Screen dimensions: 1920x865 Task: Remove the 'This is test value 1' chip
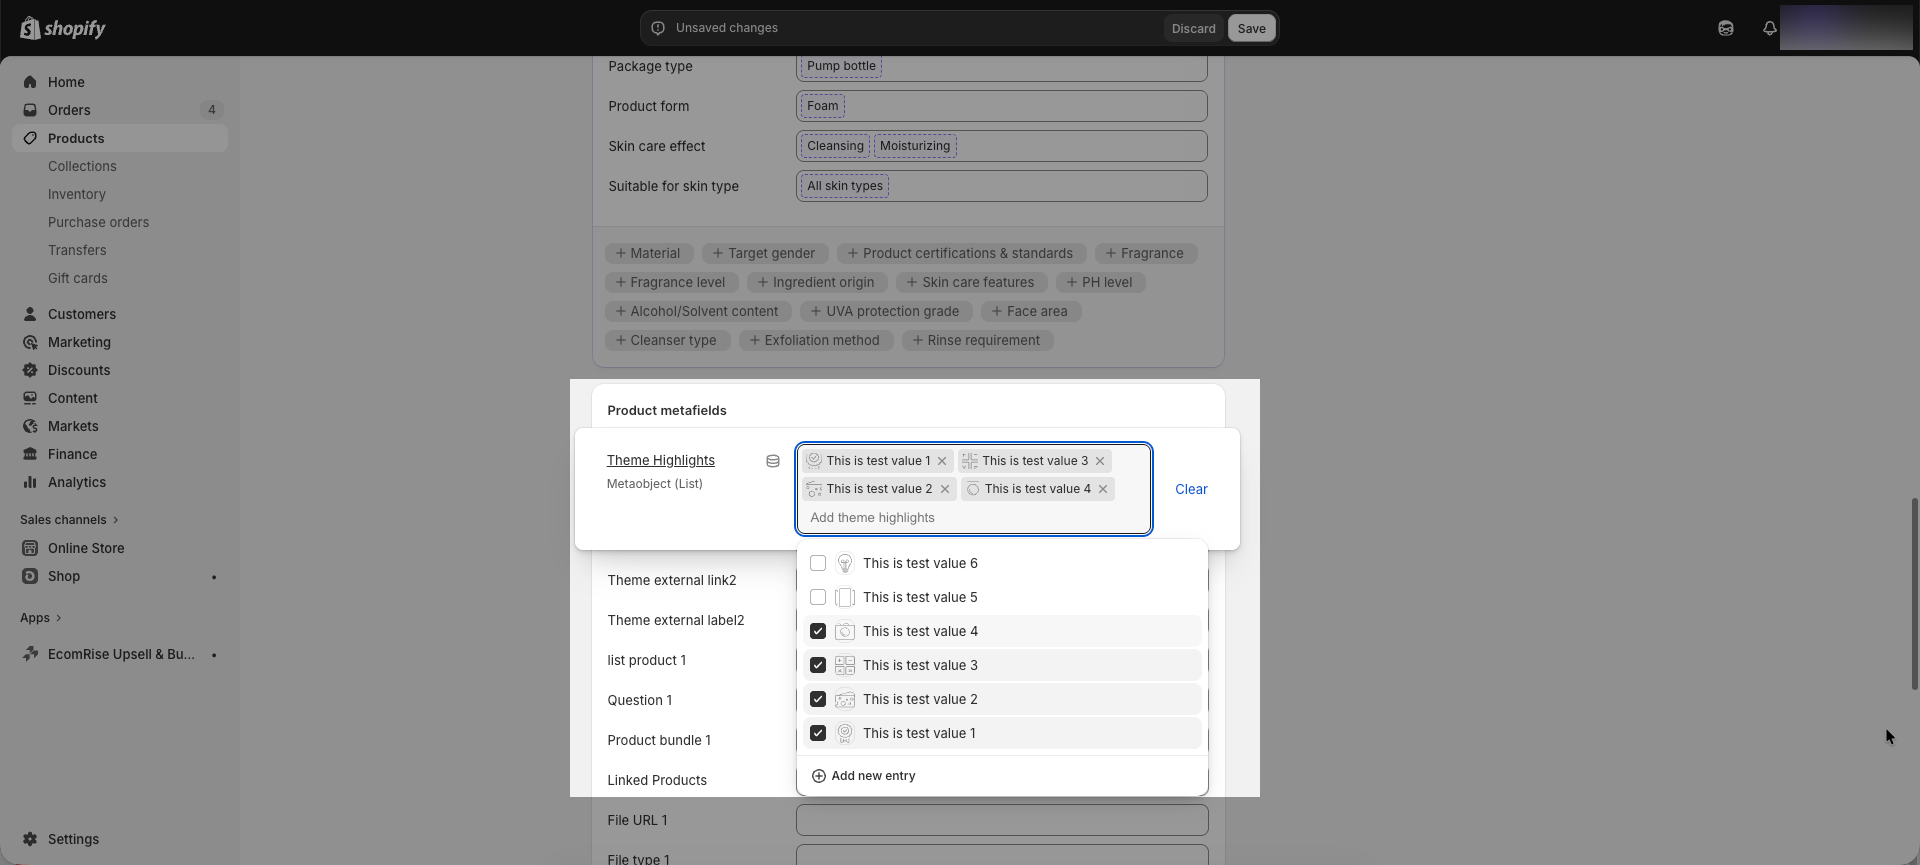coord(942,461)
